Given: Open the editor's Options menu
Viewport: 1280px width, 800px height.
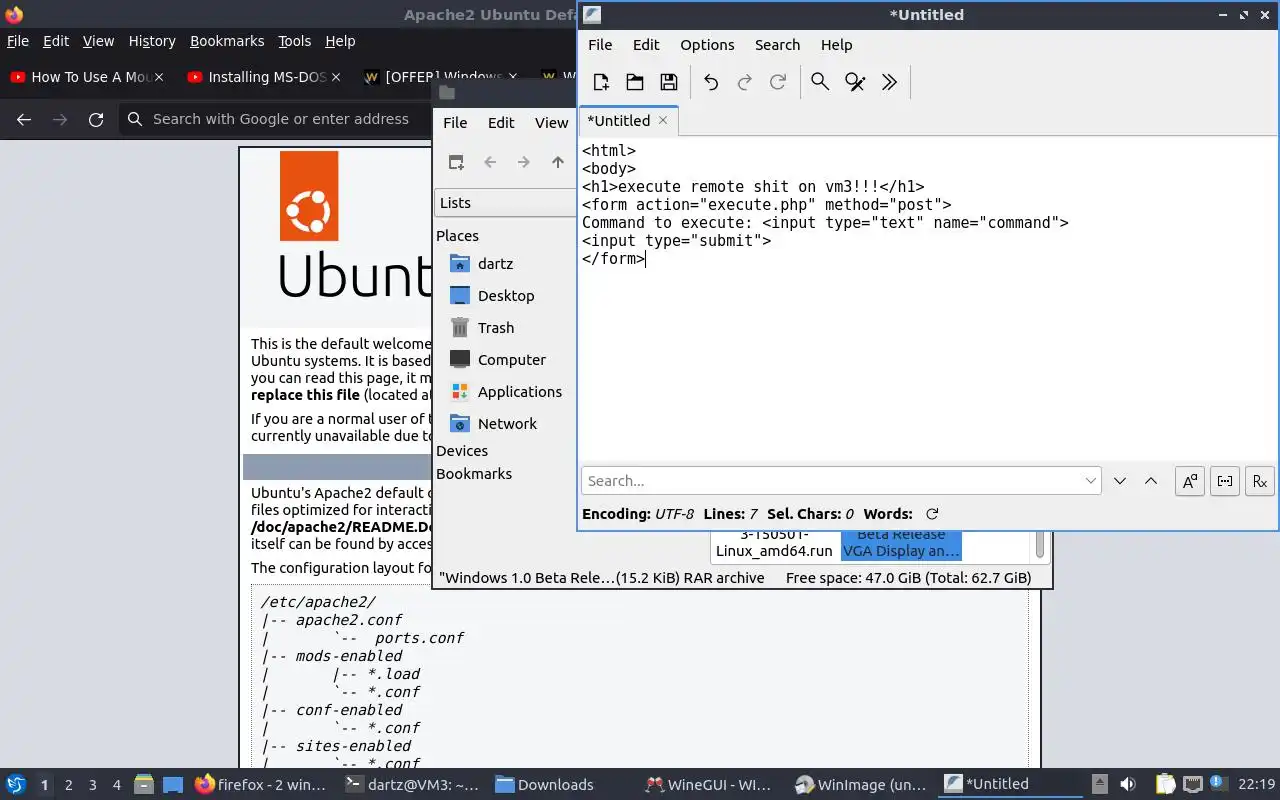Looking at the screenshot, I should click(x=707, y=45).
